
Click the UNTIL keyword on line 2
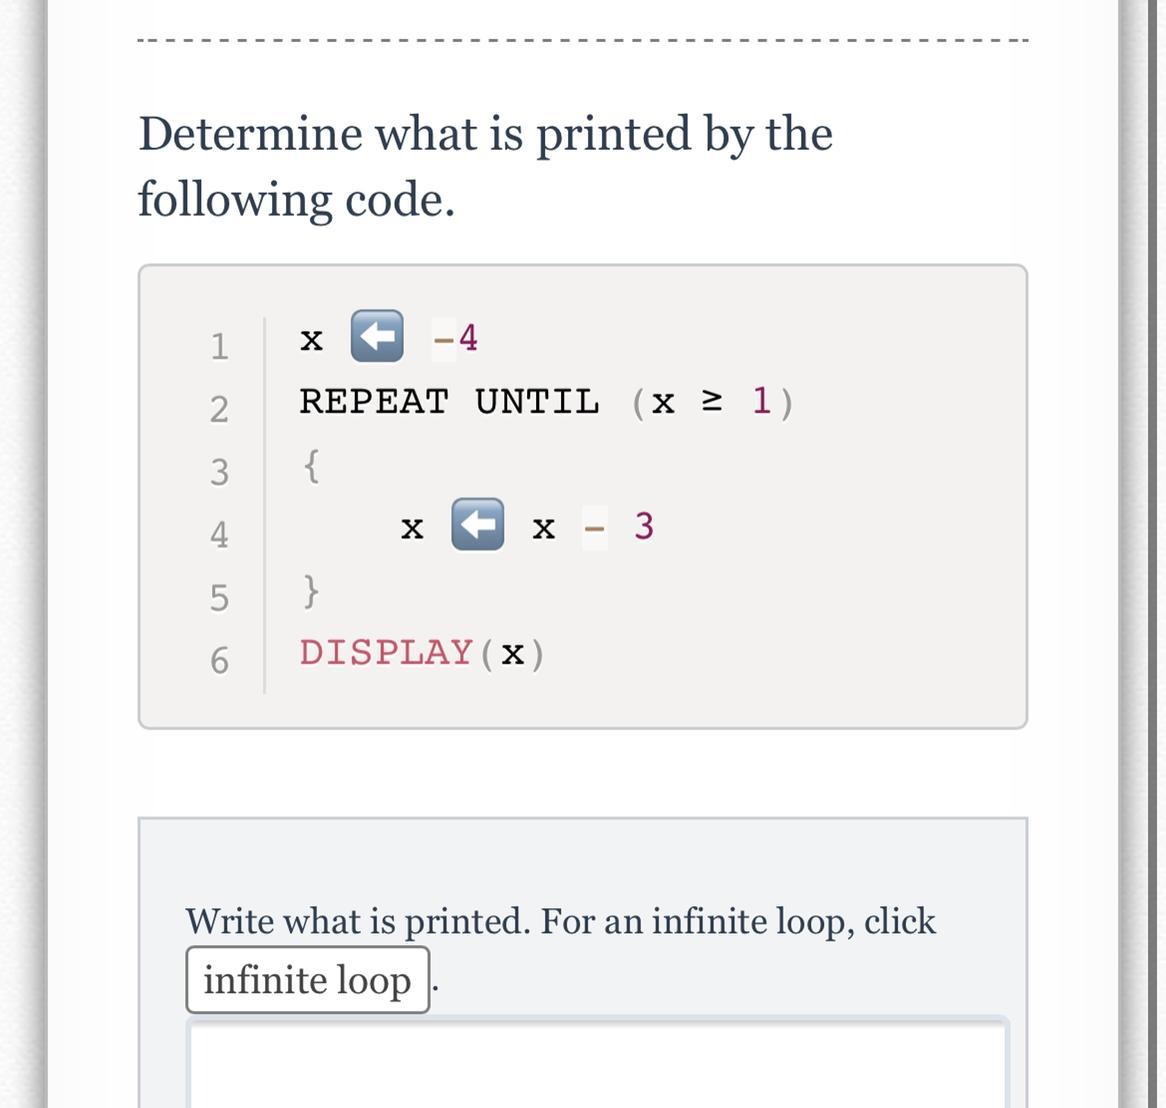coord(537,402)
